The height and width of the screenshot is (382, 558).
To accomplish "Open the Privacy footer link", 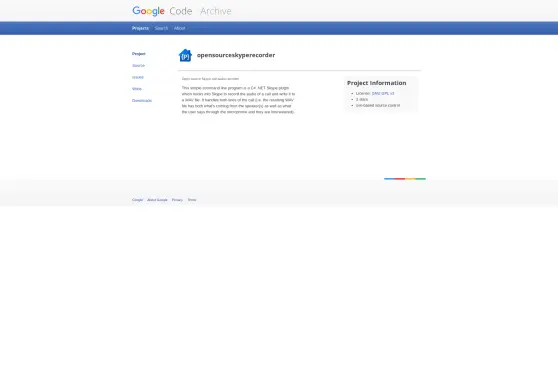I will [x=177, y=200].
